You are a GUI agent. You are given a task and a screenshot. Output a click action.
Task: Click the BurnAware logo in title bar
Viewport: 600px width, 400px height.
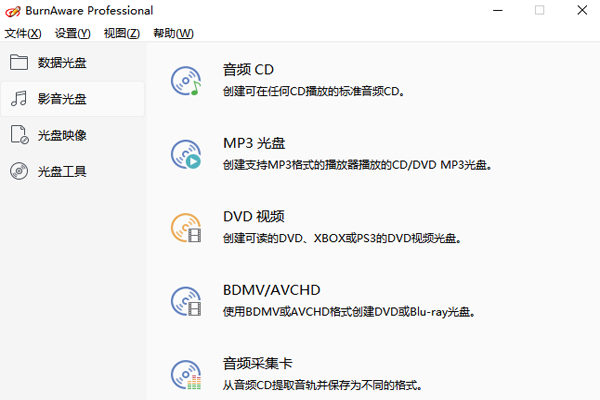pos(13,11)
